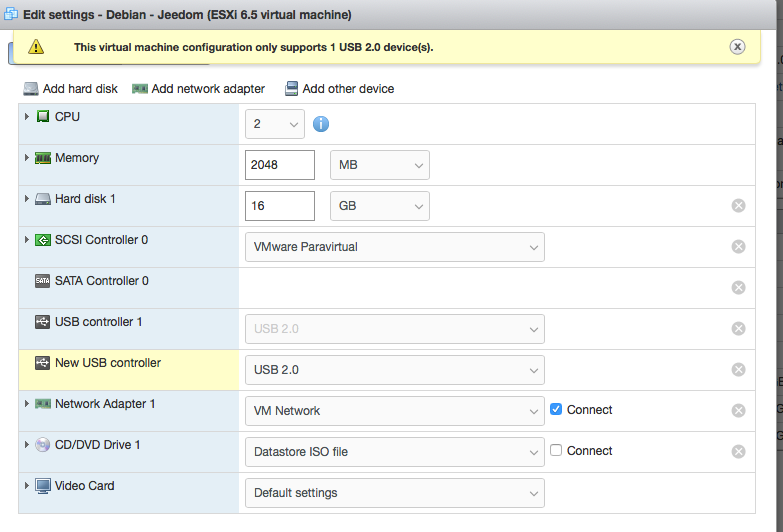Open the memory unit MB dropdown
Screen dimensions: 783x532
pos(379,165)
